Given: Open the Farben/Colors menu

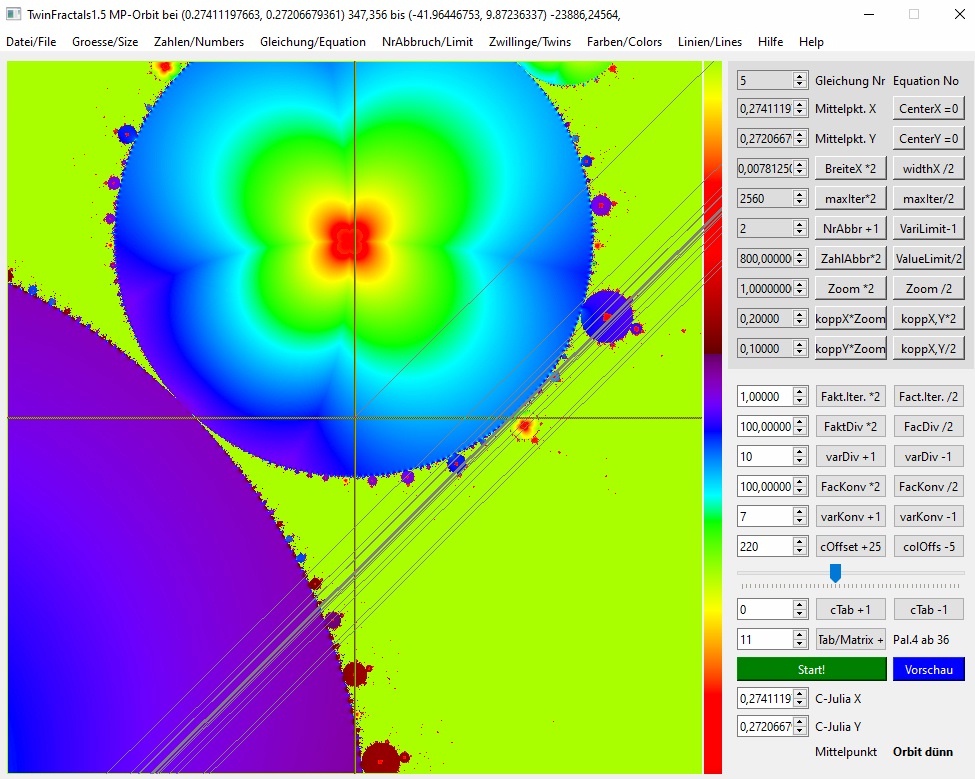Looking at the screenshot, I should [624, 42].
